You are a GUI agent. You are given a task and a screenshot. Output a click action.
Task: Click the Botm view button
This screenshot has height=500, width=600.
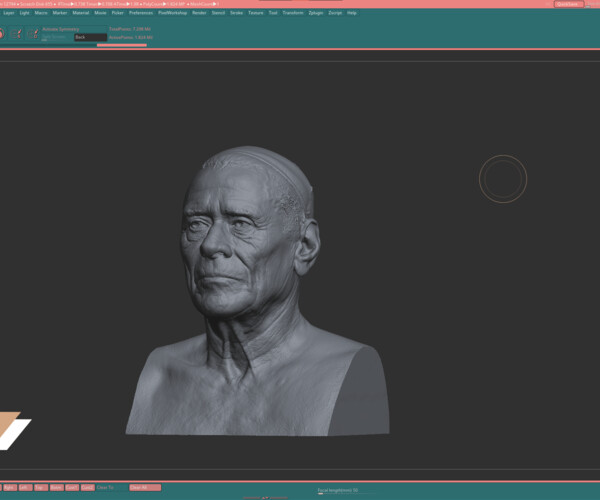[x=56, y=487]
